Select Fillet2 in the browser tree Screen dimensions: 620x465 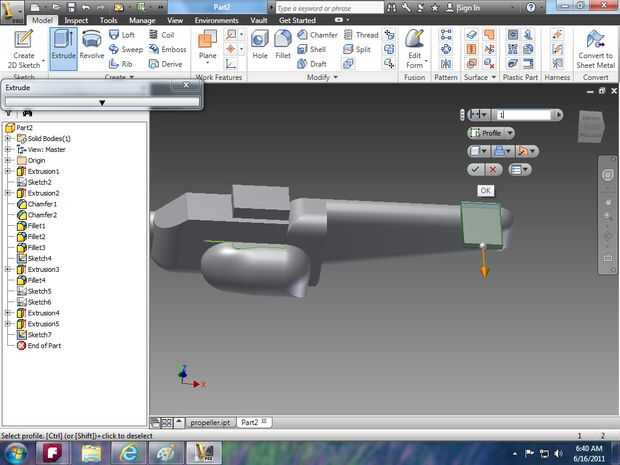click(36, 236)
